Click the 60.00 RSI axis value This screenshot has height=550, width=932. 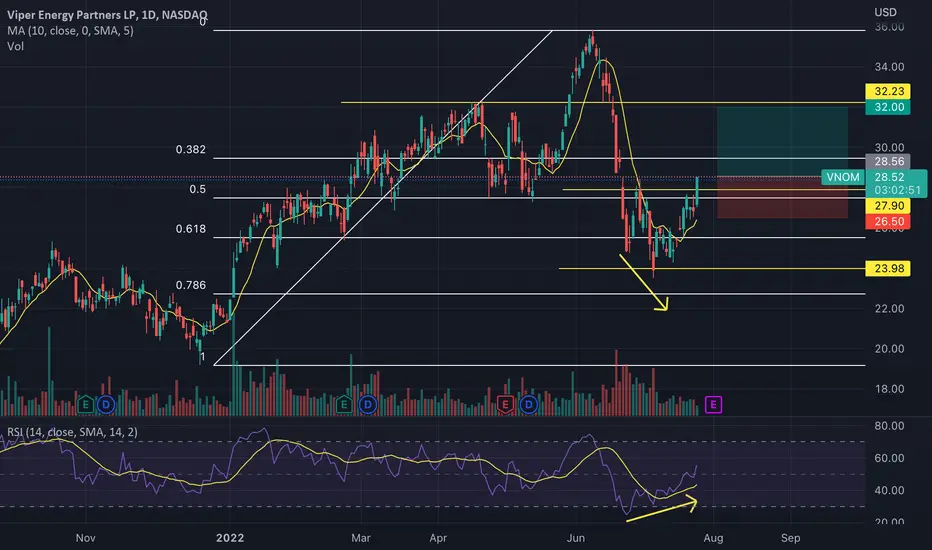pyautogui.click(x=889, y=458)
